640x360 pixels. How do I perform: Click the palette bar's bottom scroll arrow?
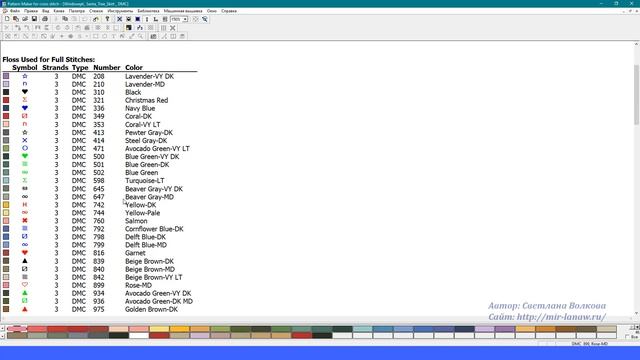pos(2,336)
